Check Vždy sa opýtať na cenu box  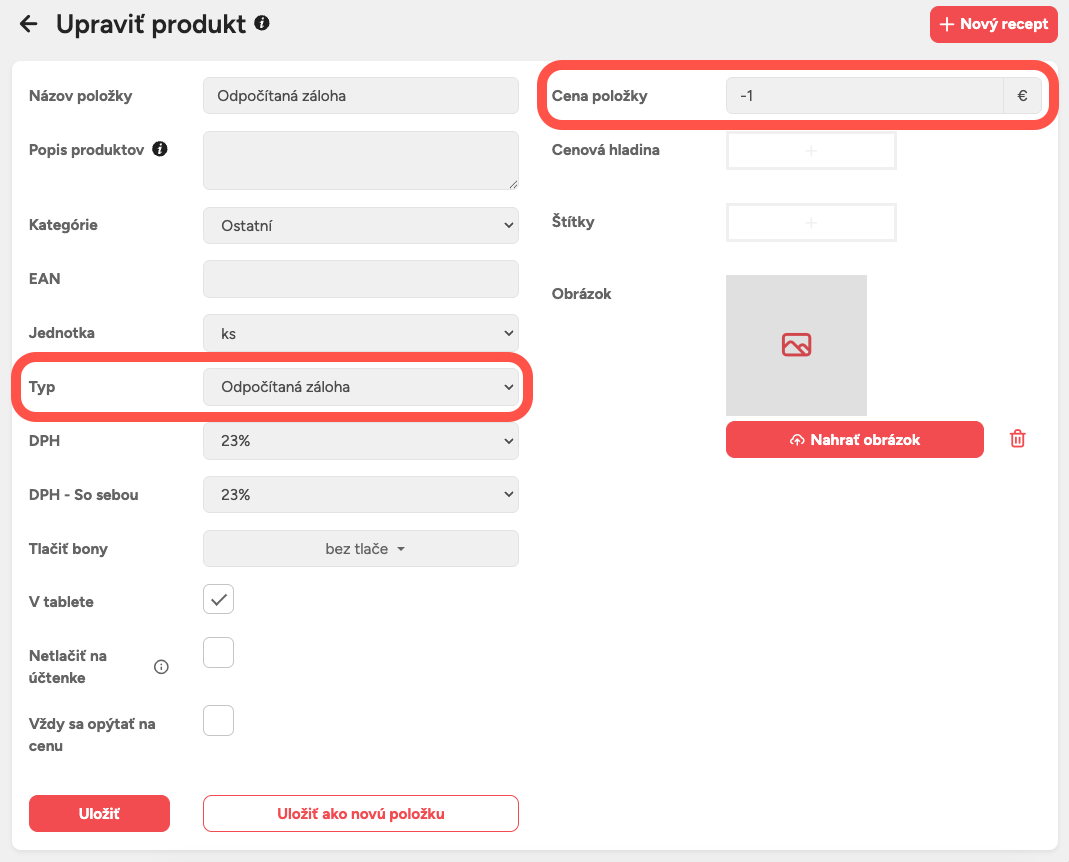218,720
